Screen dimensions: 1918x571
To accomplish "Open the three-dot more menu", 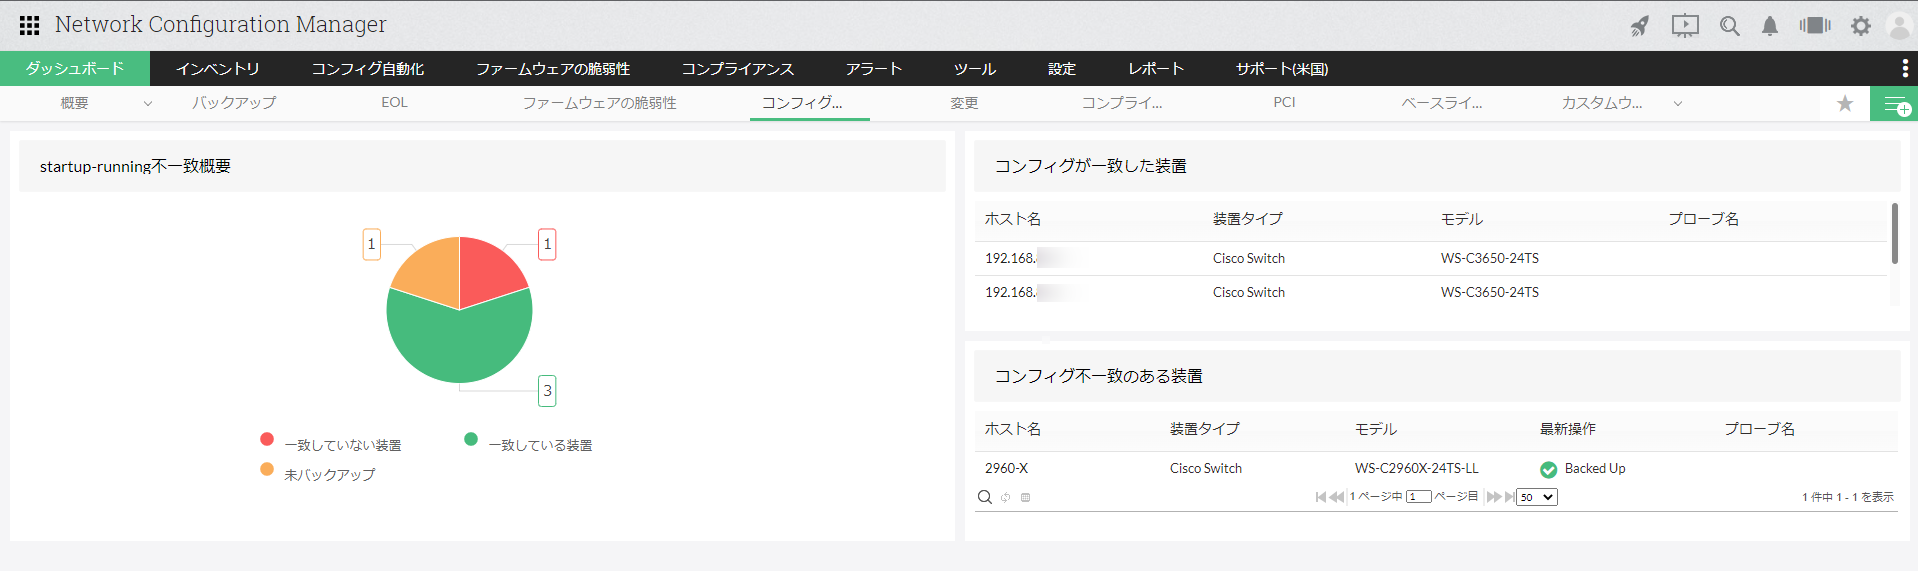I will (x=1904, y=68).
